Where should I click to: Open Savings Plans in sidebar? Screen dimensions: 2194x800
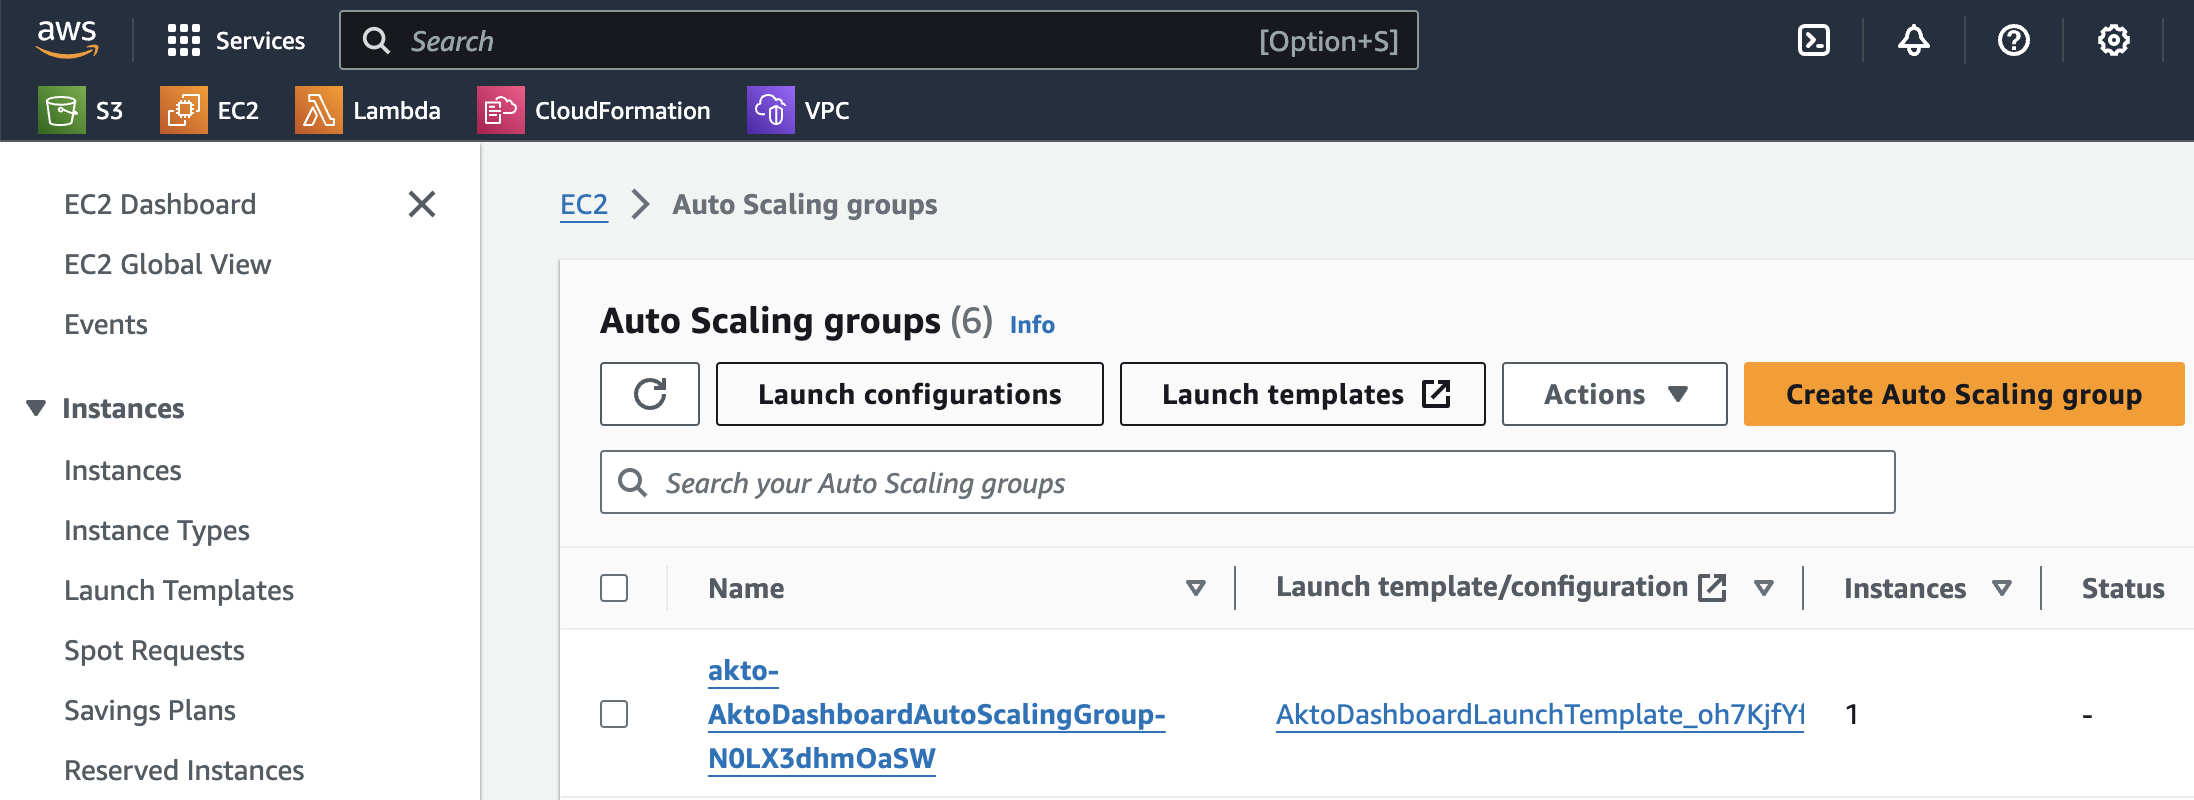pyautogui.click(x=150, y=710)
